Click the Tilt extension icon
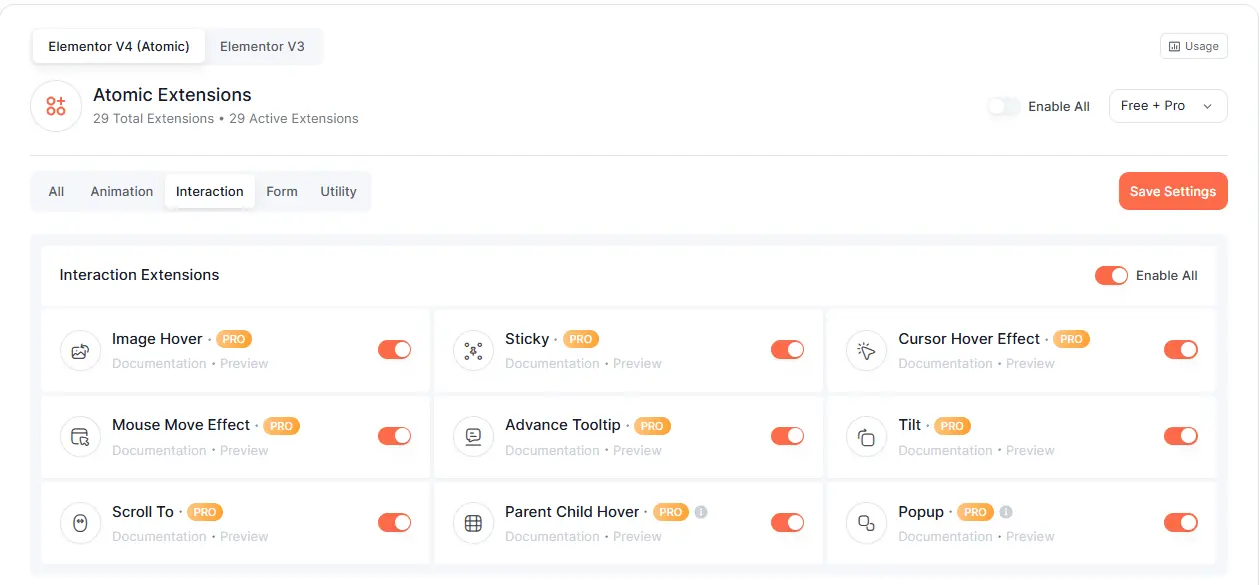Viewport: 1260px width, 585px height. [x=867, y=437]
